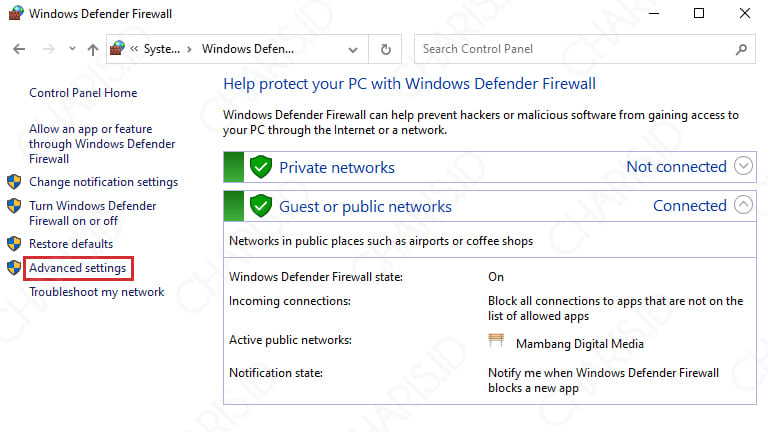Click shield icon beside Advanced settings
This screenshot has width=768, height=432.
[x=14, y=267]
